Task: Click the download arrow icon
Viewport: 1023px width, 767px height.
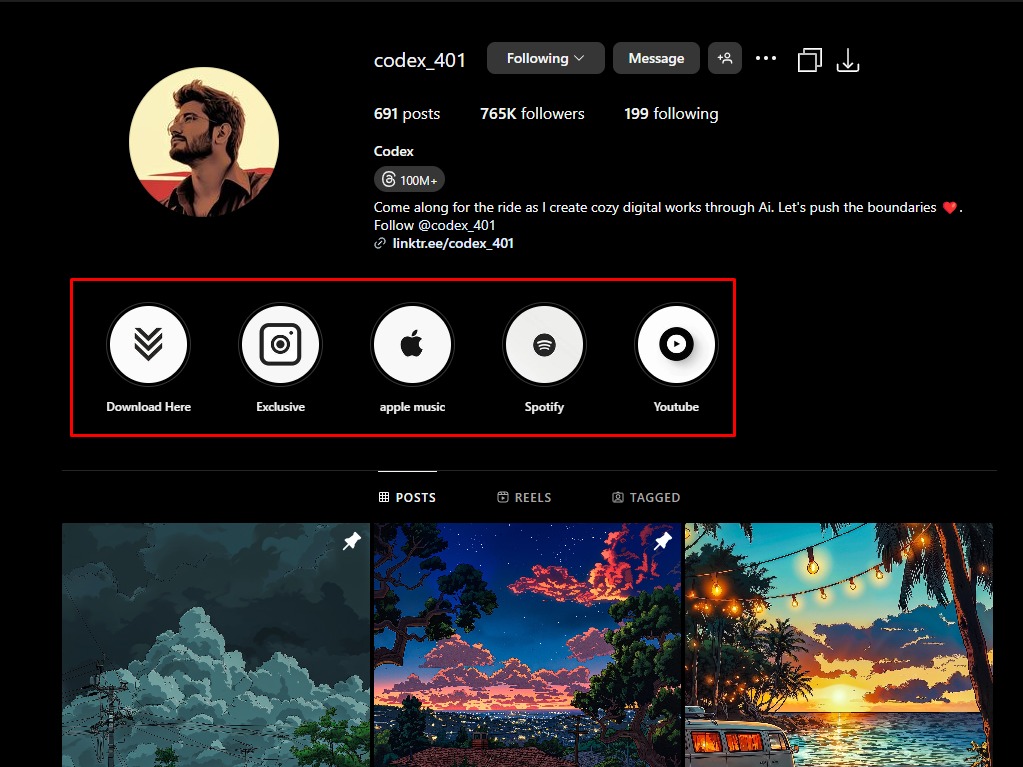Action: pyautogui.click(x=847, y=60)
